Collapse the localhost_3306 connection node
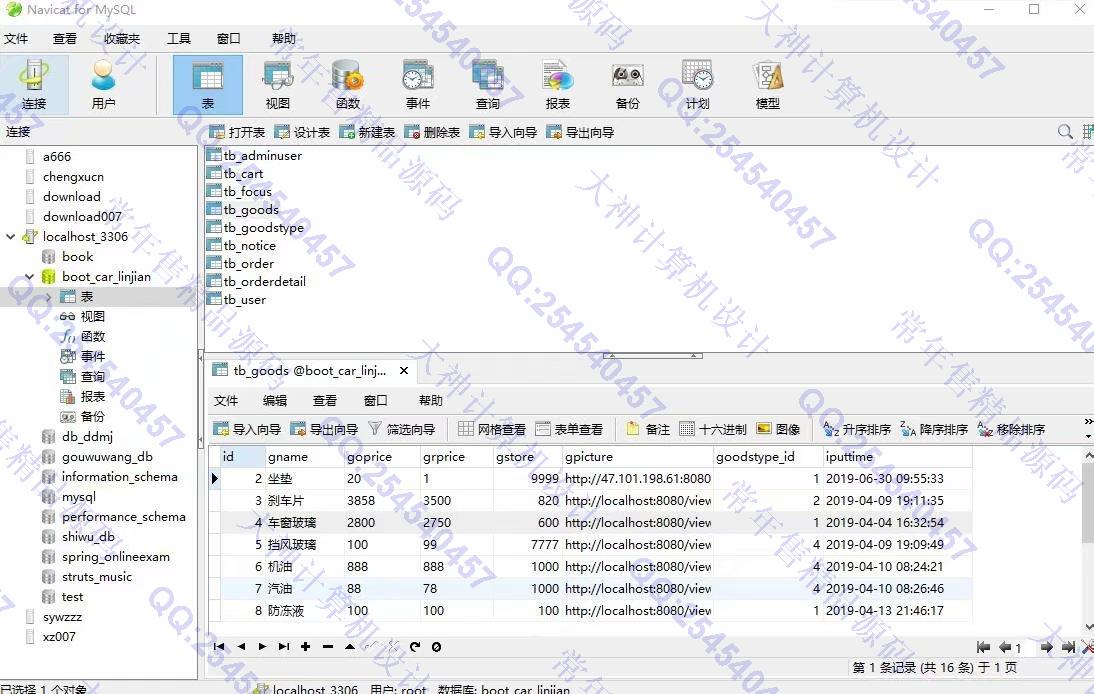The width and height of the screenshot is (1094, 694). coord(11,237)
